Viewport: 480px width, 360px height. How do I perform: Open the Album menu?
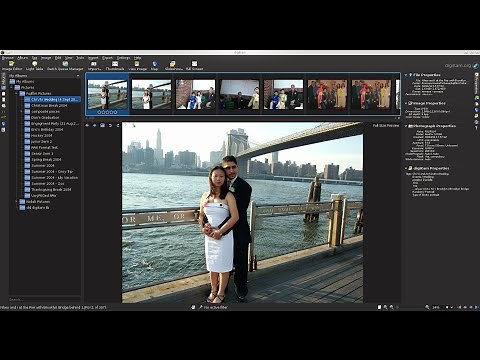coord(23,58)
